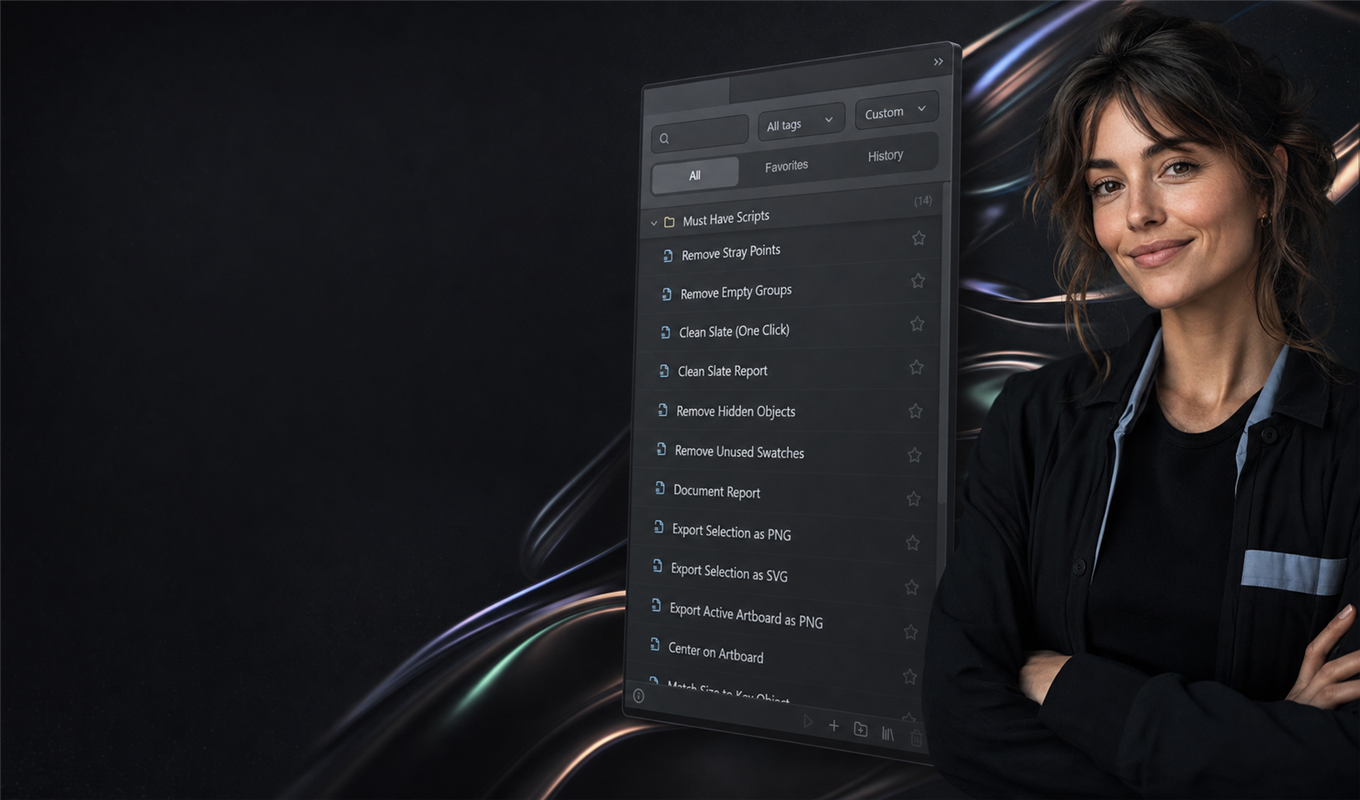Screen dimensions: 1360x800
Task: Toggle star on Remove Unused Swatches
Action: point(914,455)
